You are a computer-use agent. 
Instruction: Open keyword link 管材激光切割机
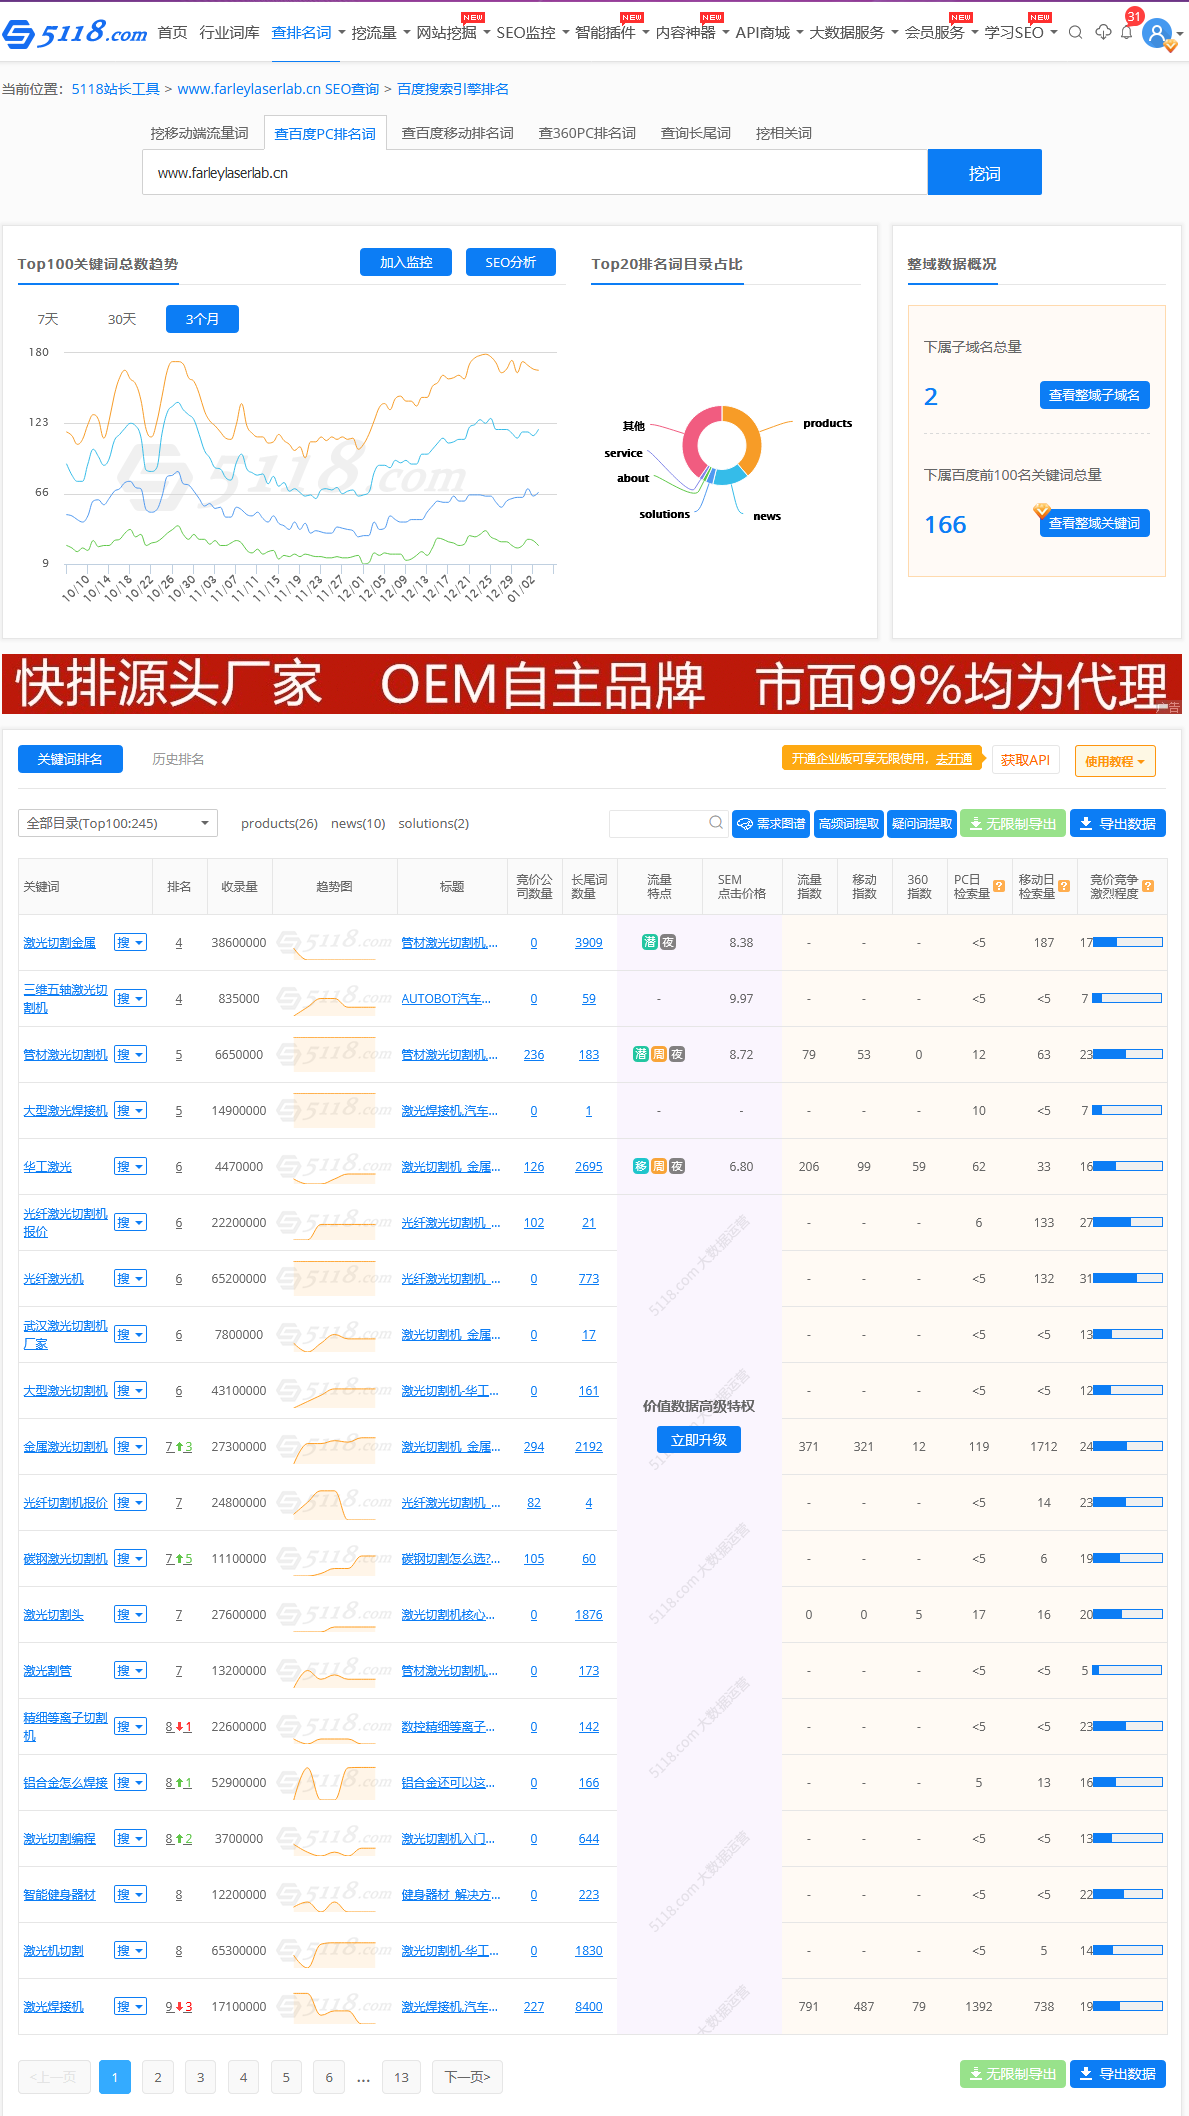point(65,1054)
